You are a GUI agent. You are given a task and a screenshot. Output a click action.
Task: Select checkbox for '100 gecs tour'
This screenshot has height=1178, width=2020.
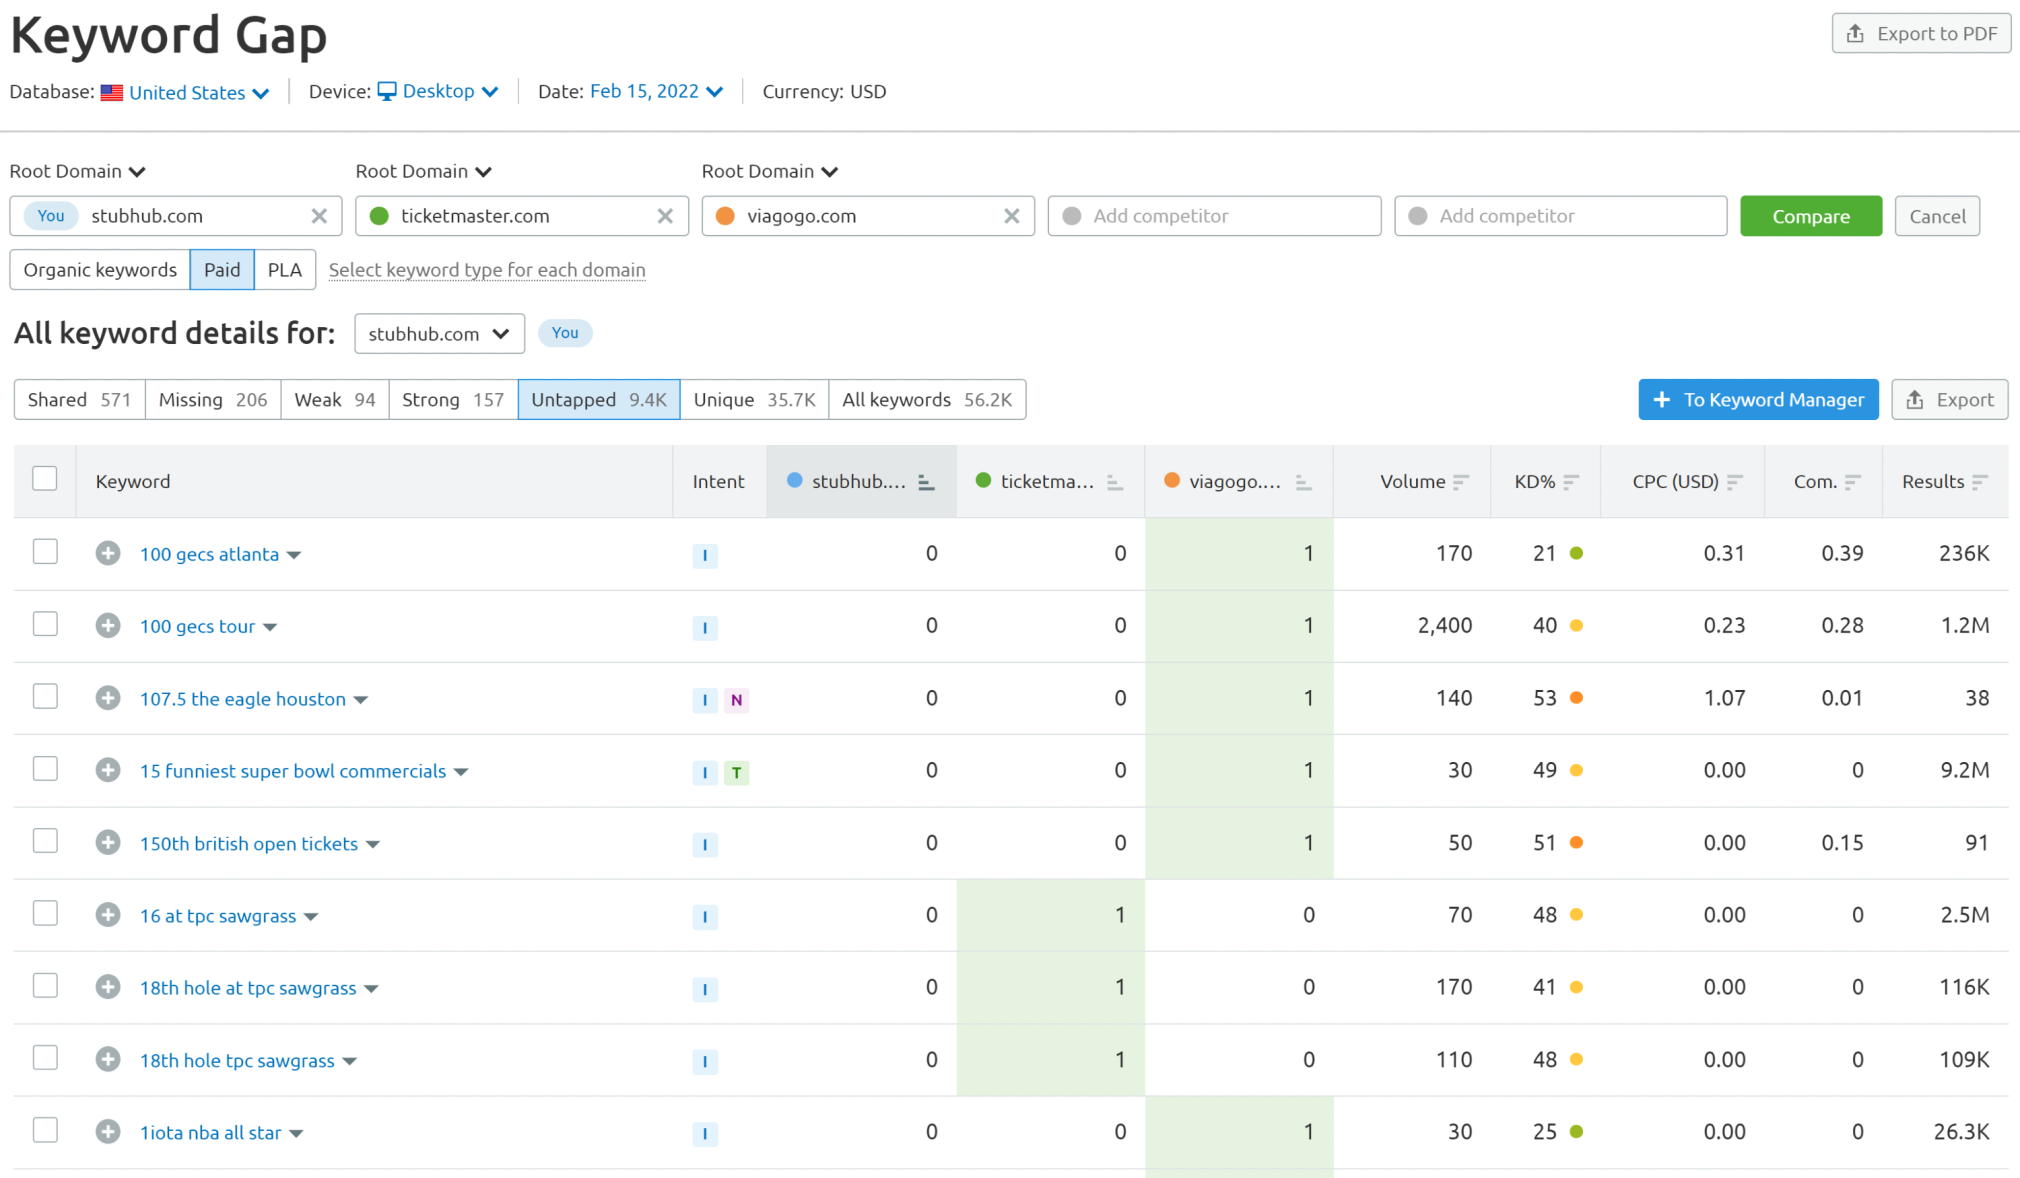coord(45,624)
